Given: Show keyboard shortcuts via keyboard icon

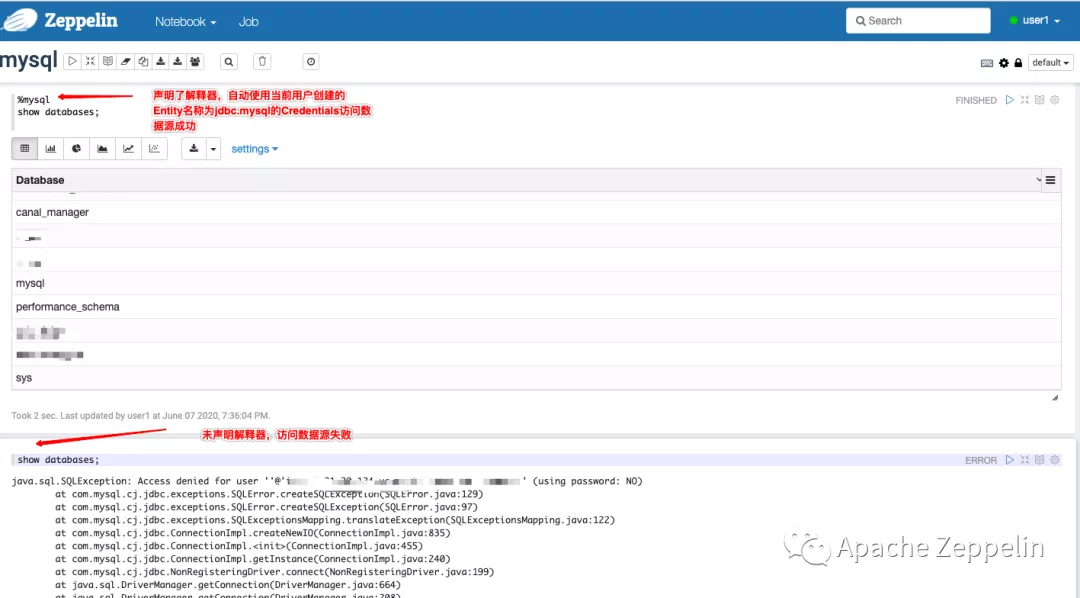Looking at the screenshot, I should point(986,63).
